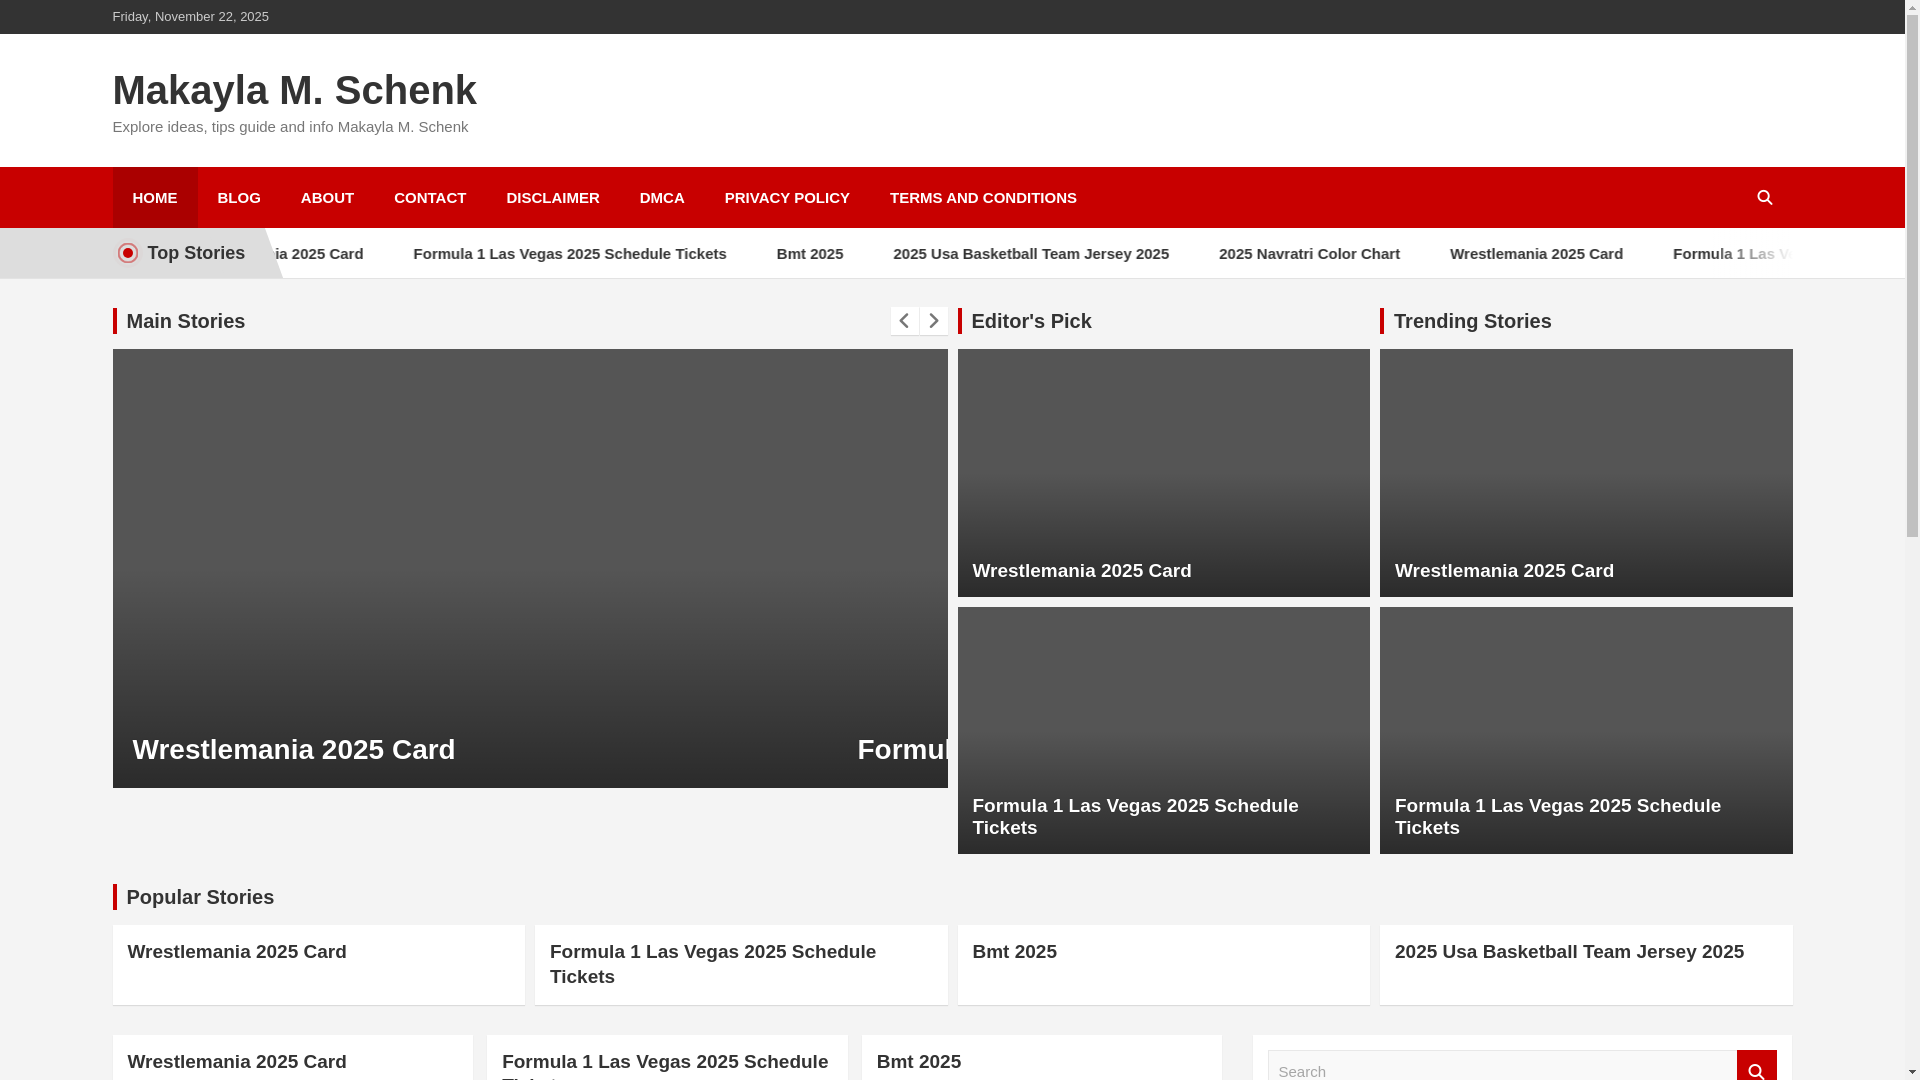This screenshot has width=1920, height=1080.
Task: Open ticker link Wrestlemania 2025 Card near Navratri
Action: (x=1536, y=254)
